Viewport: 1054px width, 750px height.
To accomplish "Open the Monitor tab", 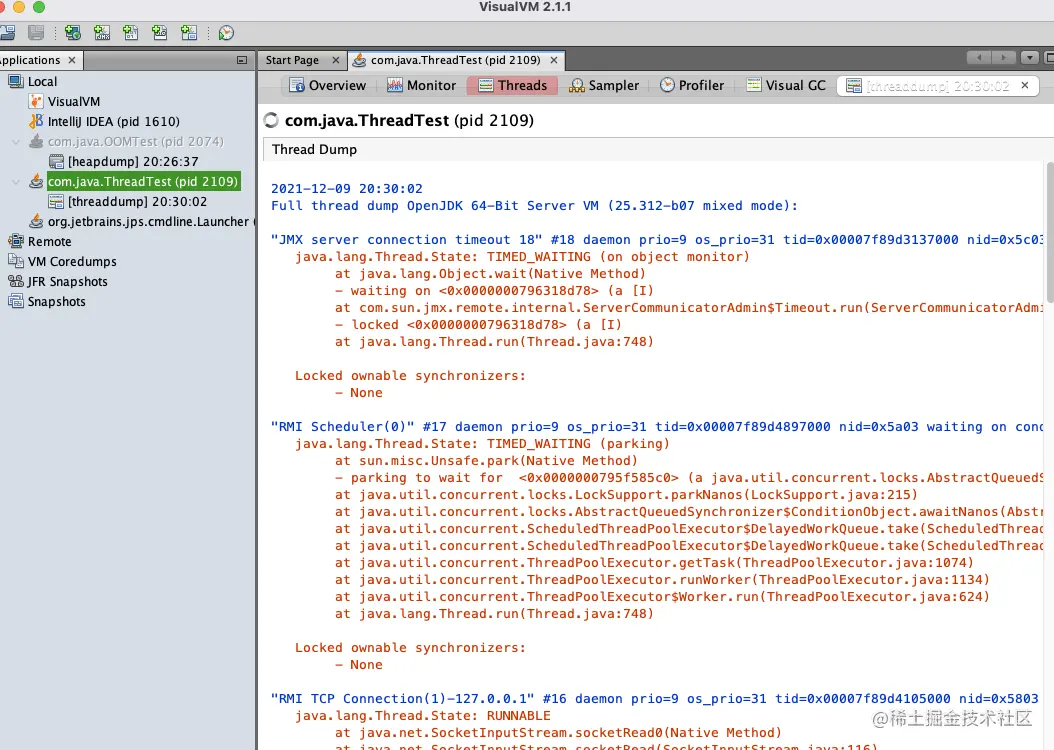I will [422, 85].
